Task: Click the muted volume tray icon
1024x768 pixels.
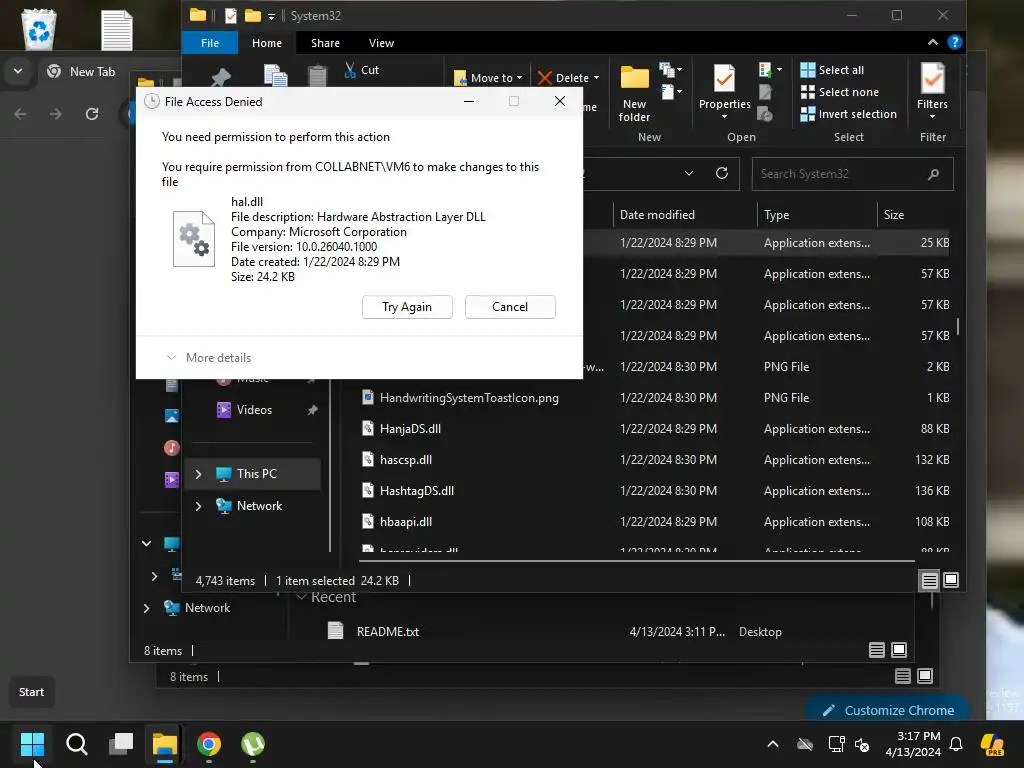Action: click(862, 744)
